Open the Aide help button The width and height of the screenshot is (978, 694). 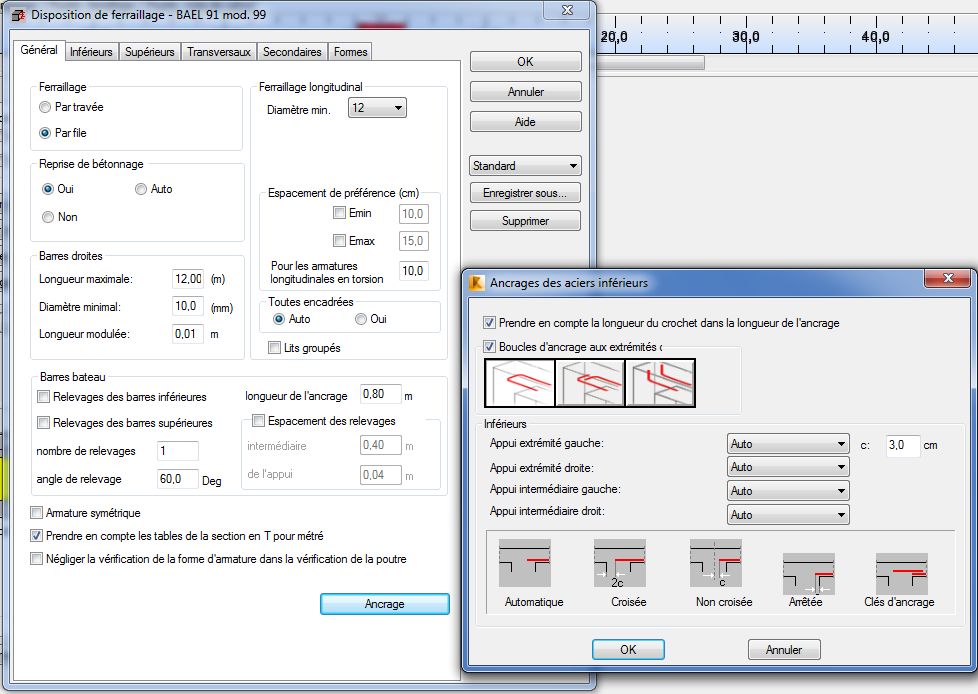pyautogui.click(x=525, y=122)
